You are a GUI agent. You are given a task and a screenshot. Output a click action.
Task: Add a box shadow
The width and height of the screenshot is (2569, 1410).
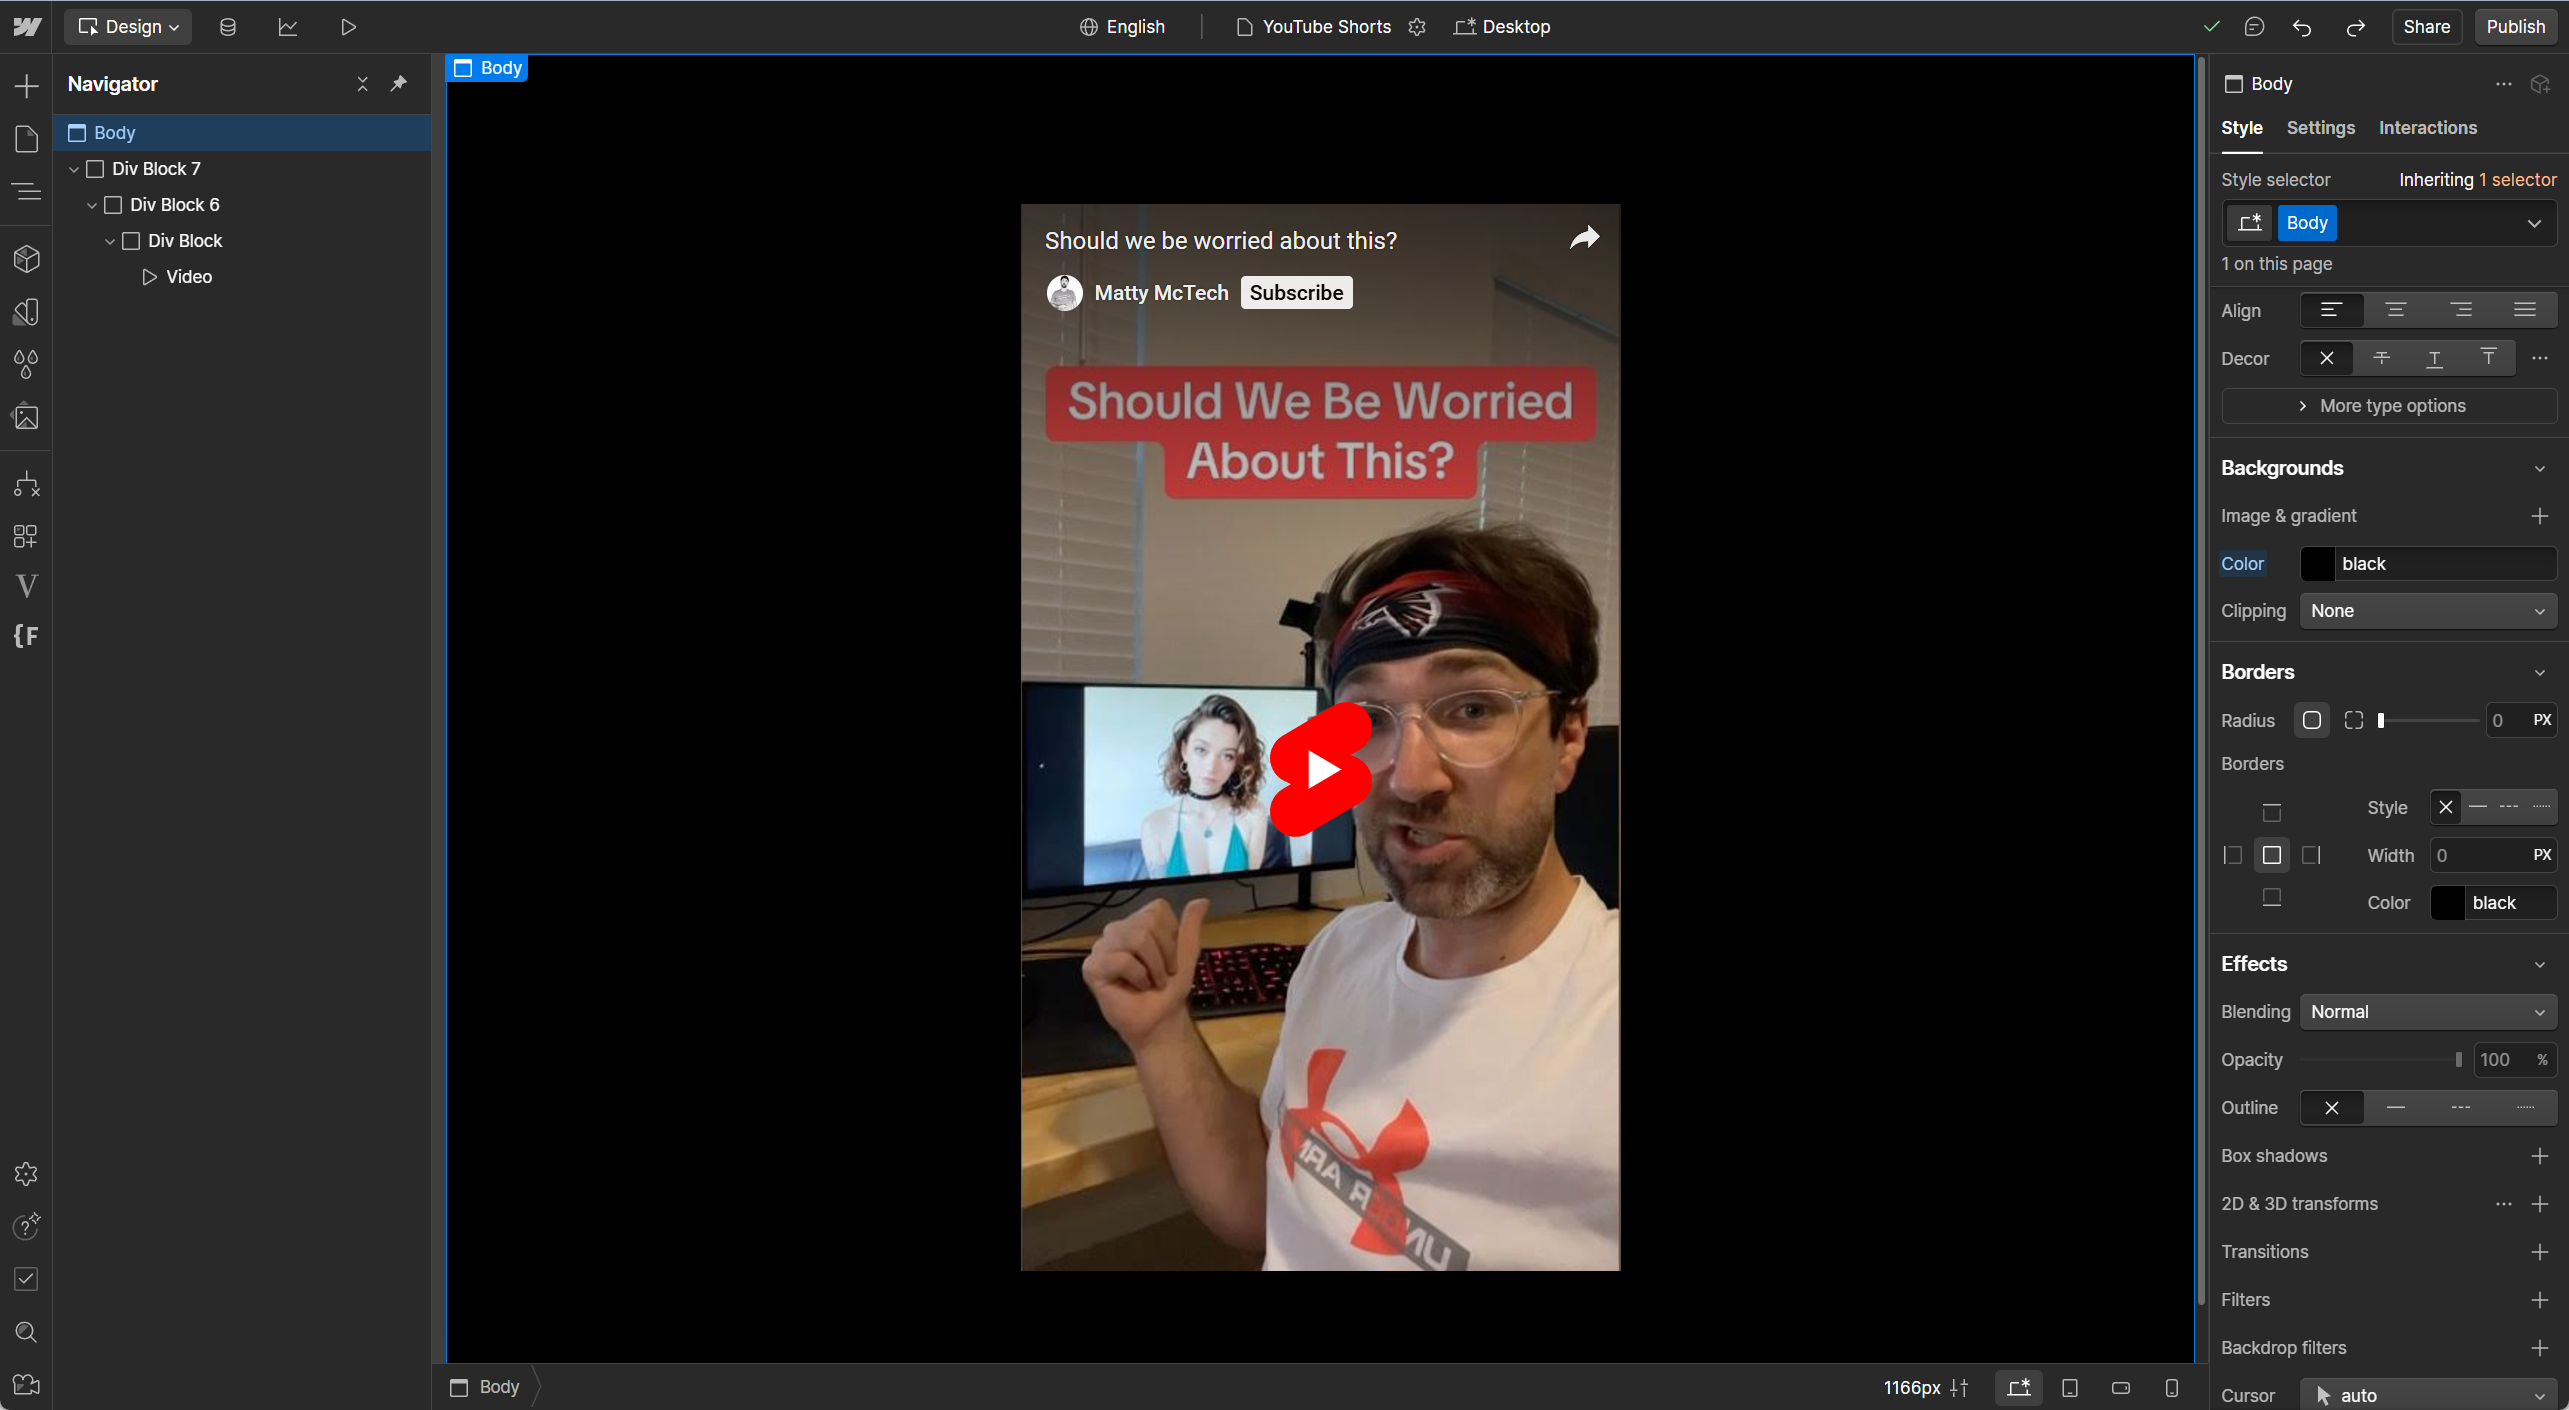point(2540,1156)
